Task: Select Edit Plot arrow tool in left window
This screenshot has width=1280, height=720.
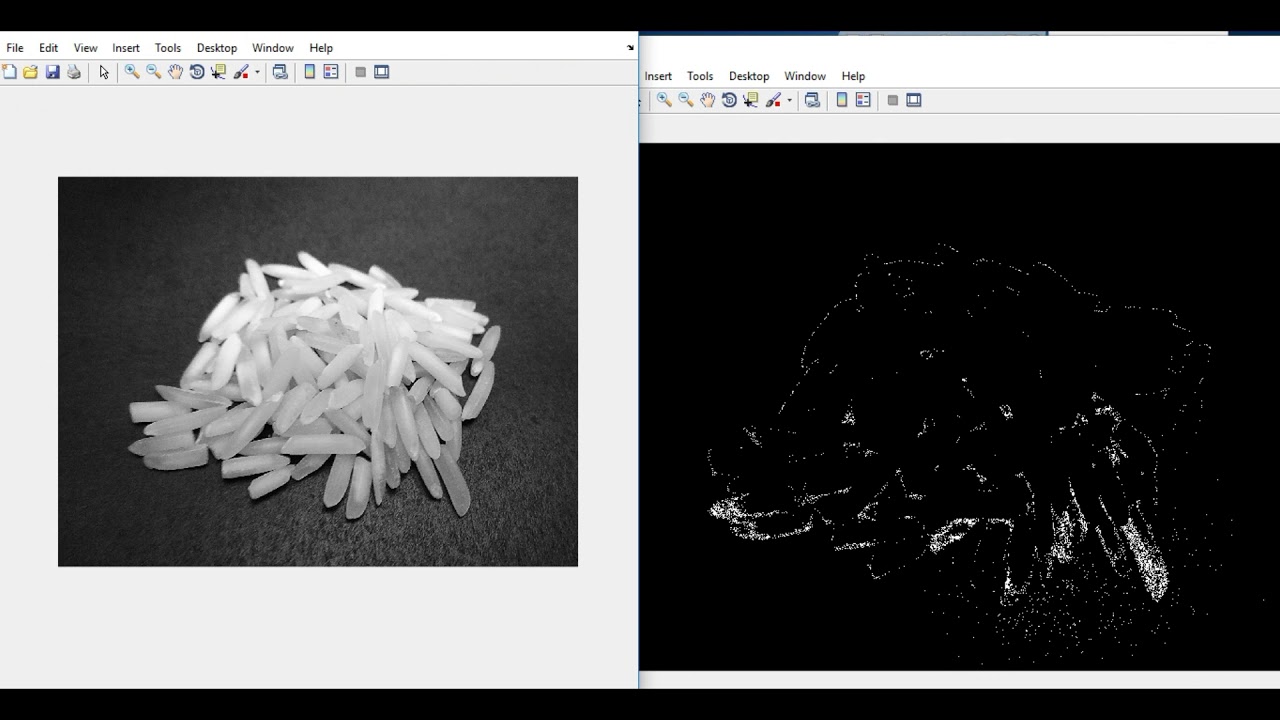Action: (103, 72)
